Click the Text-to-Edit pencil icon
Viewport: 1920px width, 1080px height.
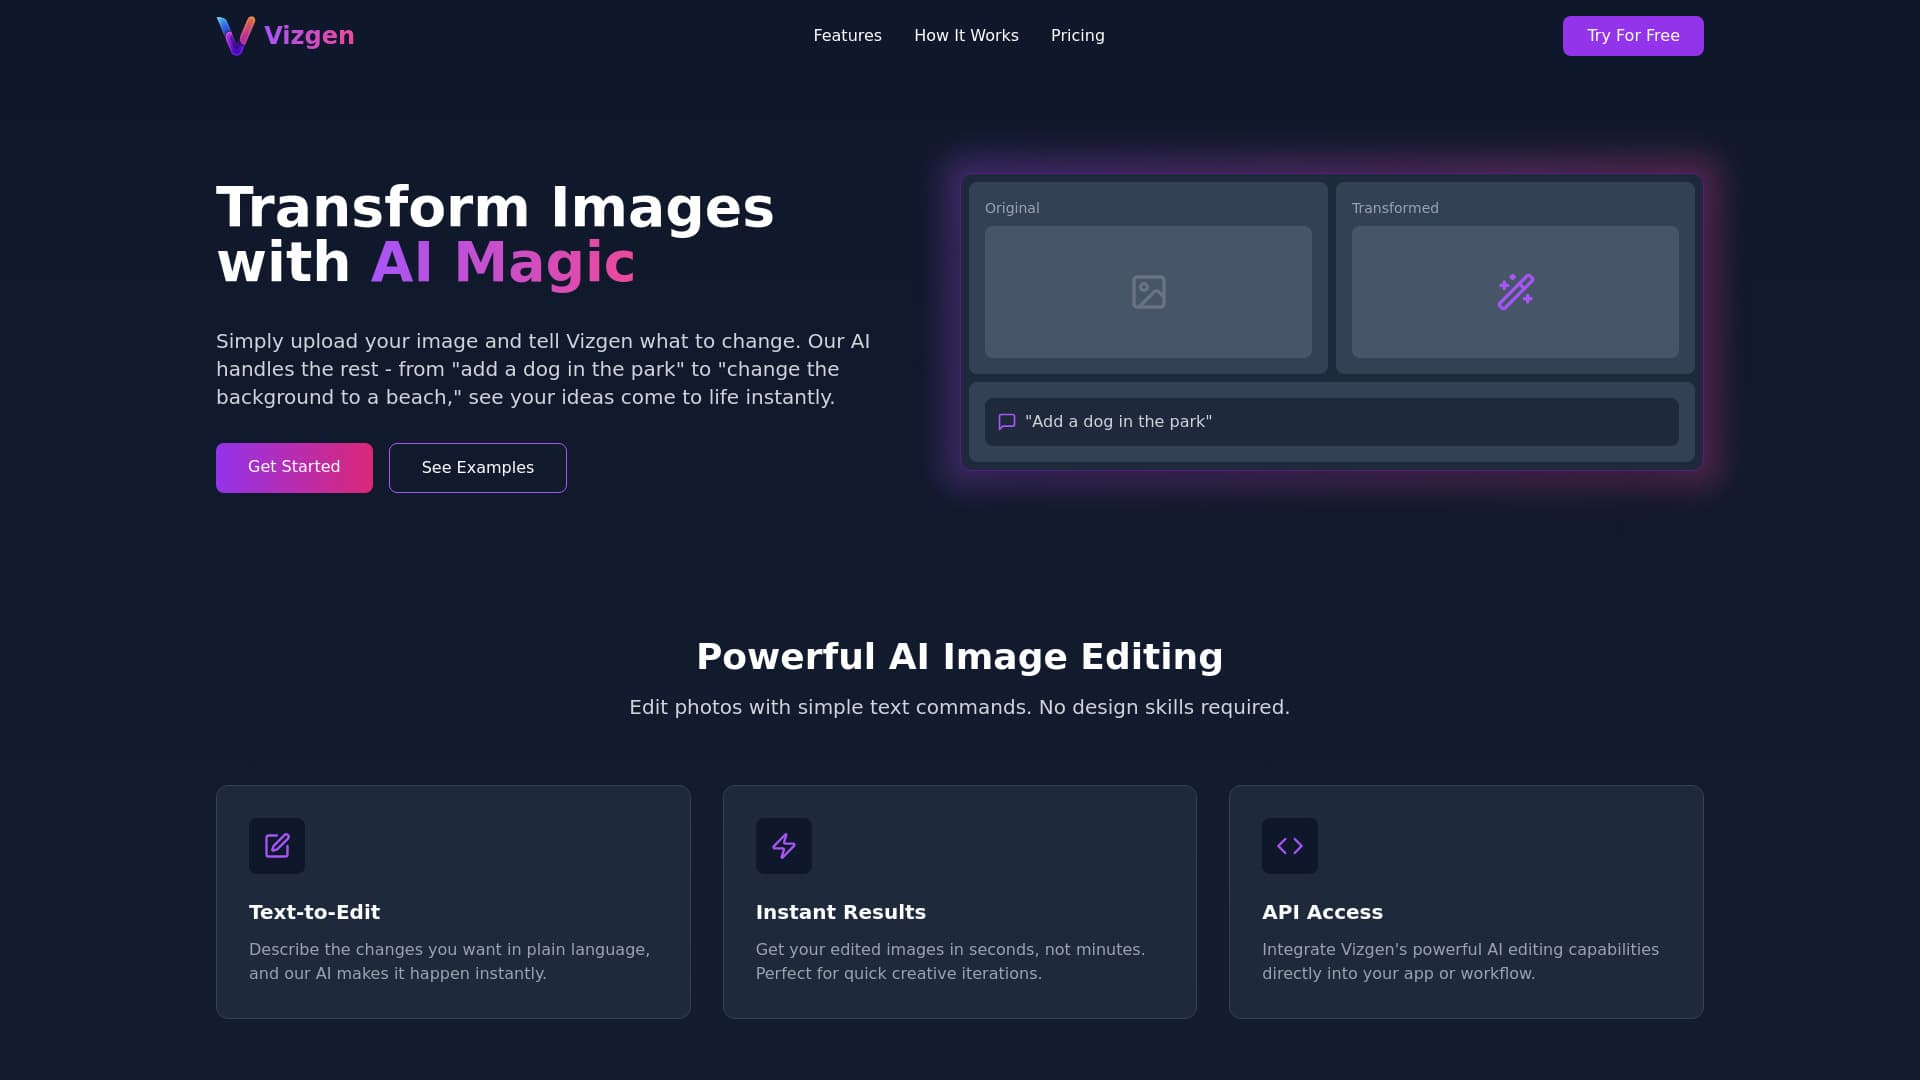pos(277,846)
